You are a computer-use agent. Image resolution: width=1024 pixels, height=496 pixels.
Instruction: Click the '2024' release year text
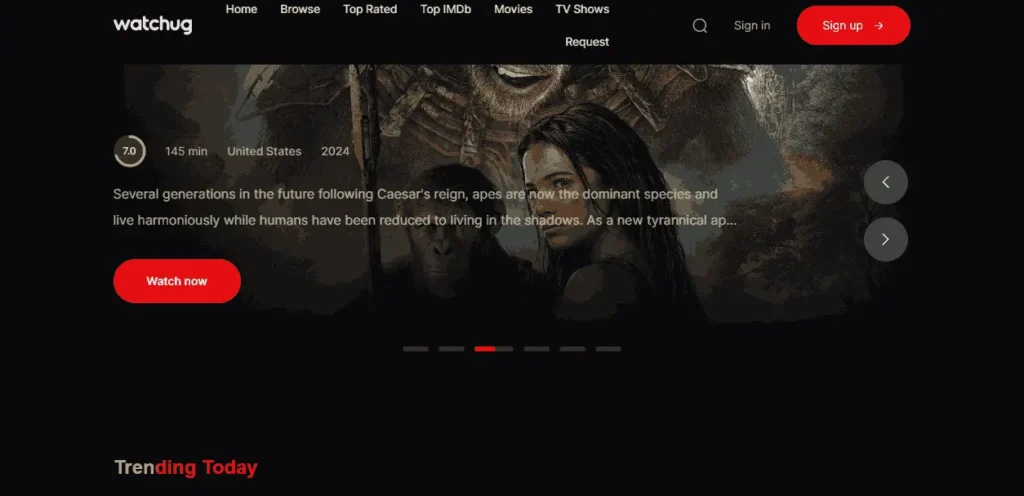point(335,151)
